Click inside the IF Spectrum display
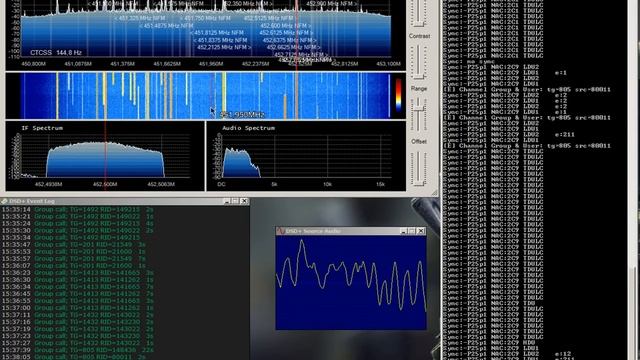The height and width of the screenshot is (360, 640). [x=105, y=157]
